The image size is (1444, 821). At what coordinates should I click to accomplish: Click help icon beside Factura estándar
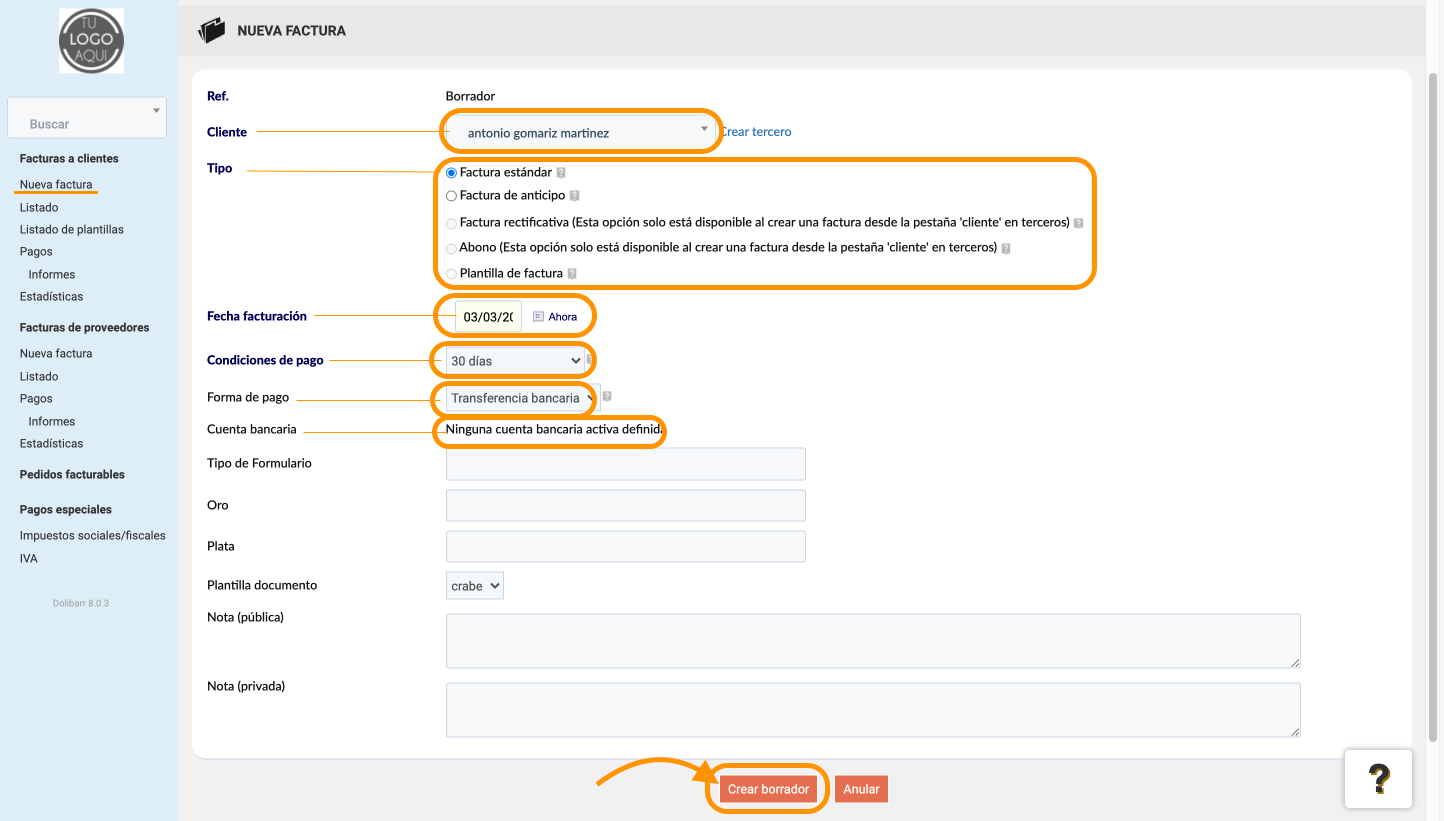click(x=561, y=173)
